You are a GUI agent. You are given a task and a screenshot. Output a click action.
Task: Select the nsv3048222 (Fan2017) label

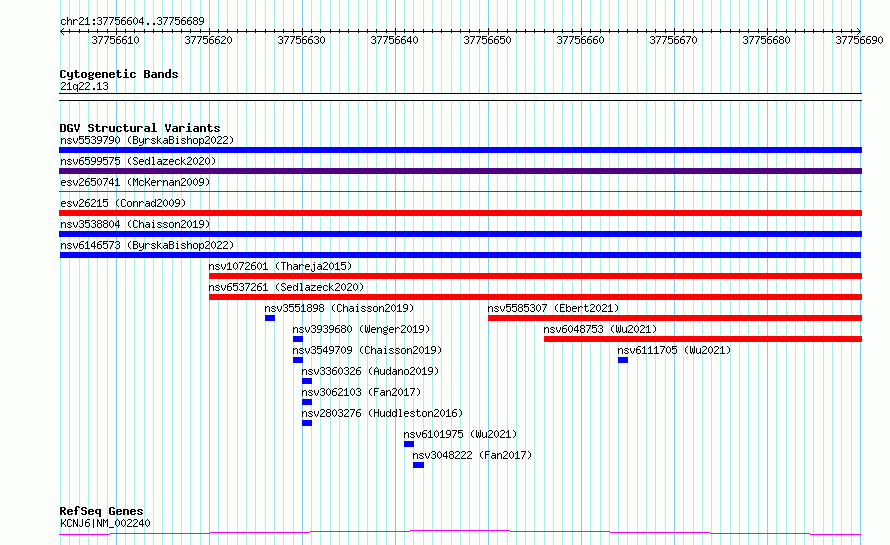[472, 455]
